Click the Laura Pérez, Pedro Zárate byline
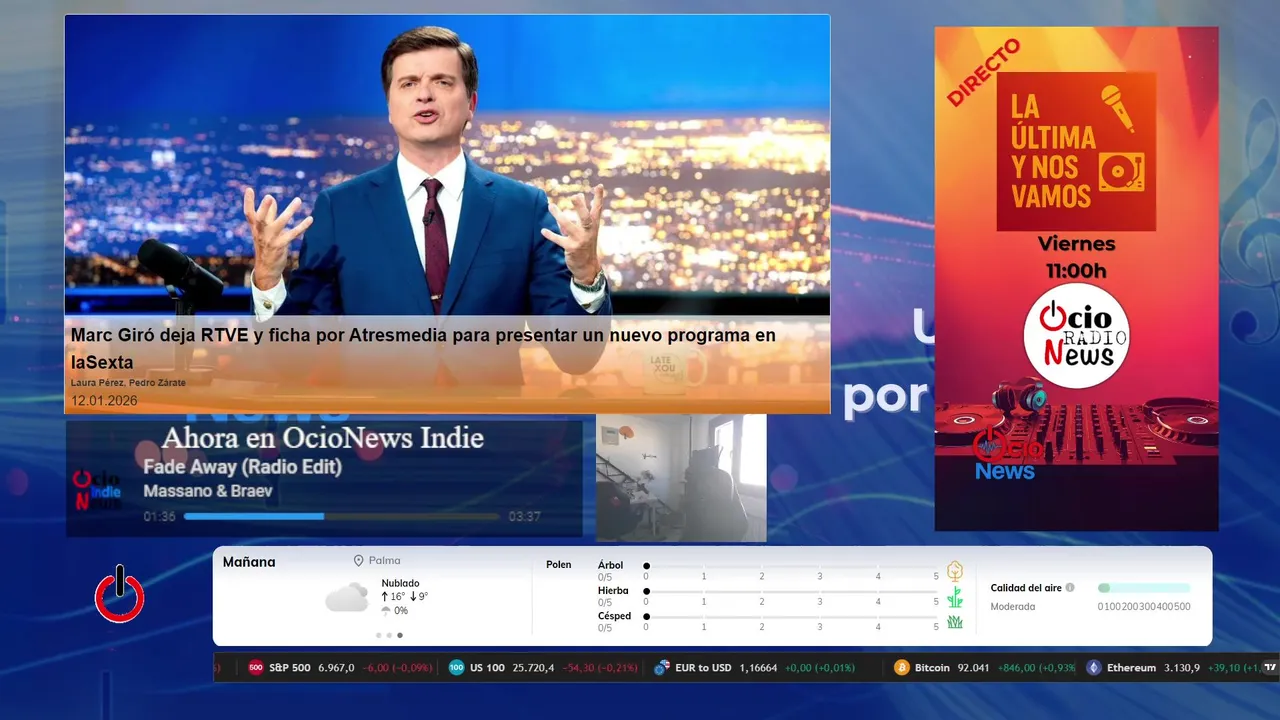Viewport: 1280px width, 720px height. [x=128, y=383]
